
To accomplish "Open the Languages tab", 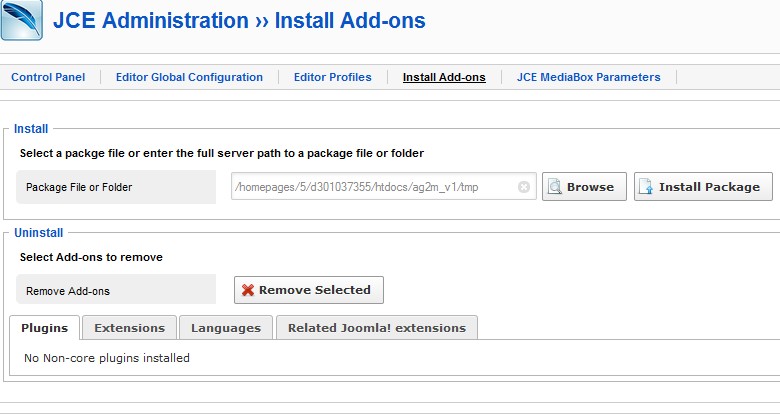I will pyautogui.click(x=226, y=328).
